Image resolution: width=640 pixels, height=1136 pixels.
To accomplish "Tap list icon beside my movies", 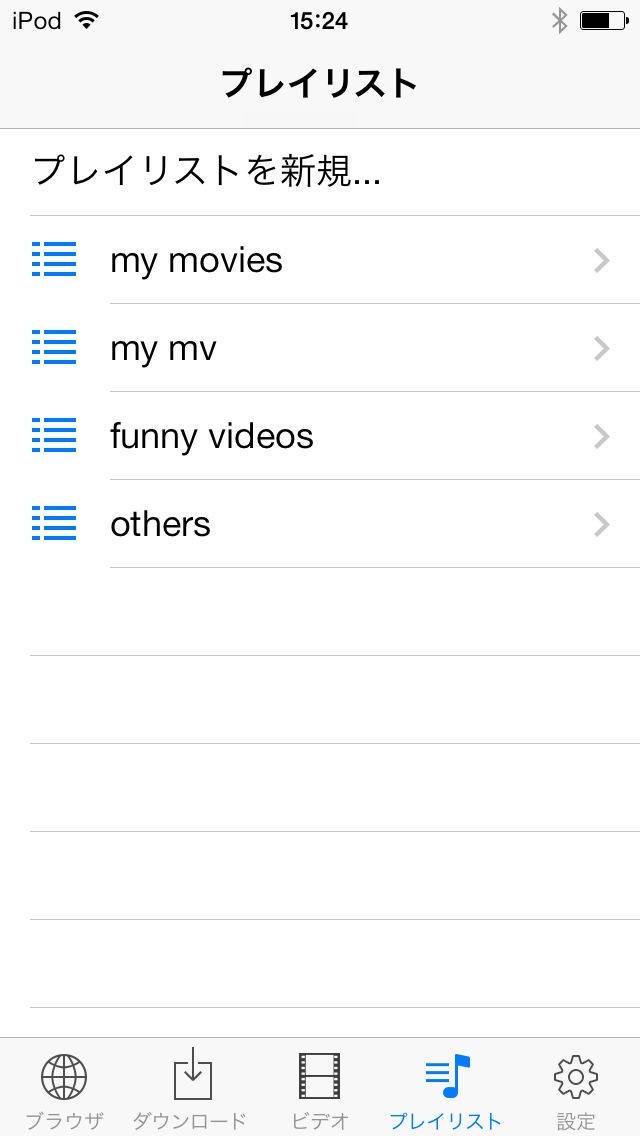I will click(54, 260).
